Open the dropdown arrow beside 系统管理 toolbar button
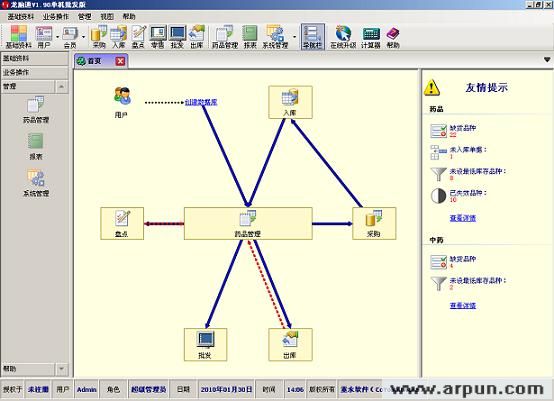This screenshot has width=554, height=401. click(294, 37)
